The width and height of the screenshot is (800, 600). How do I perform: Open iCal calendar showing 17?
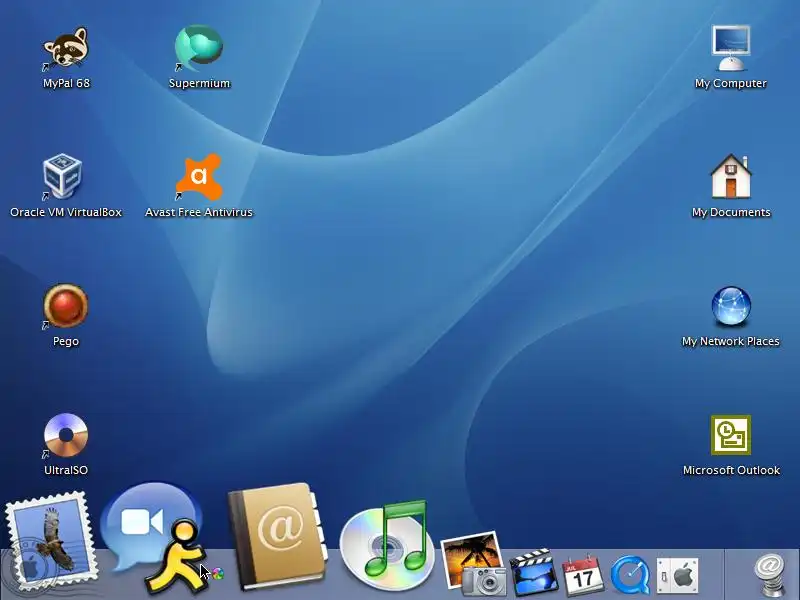[582, 574]
